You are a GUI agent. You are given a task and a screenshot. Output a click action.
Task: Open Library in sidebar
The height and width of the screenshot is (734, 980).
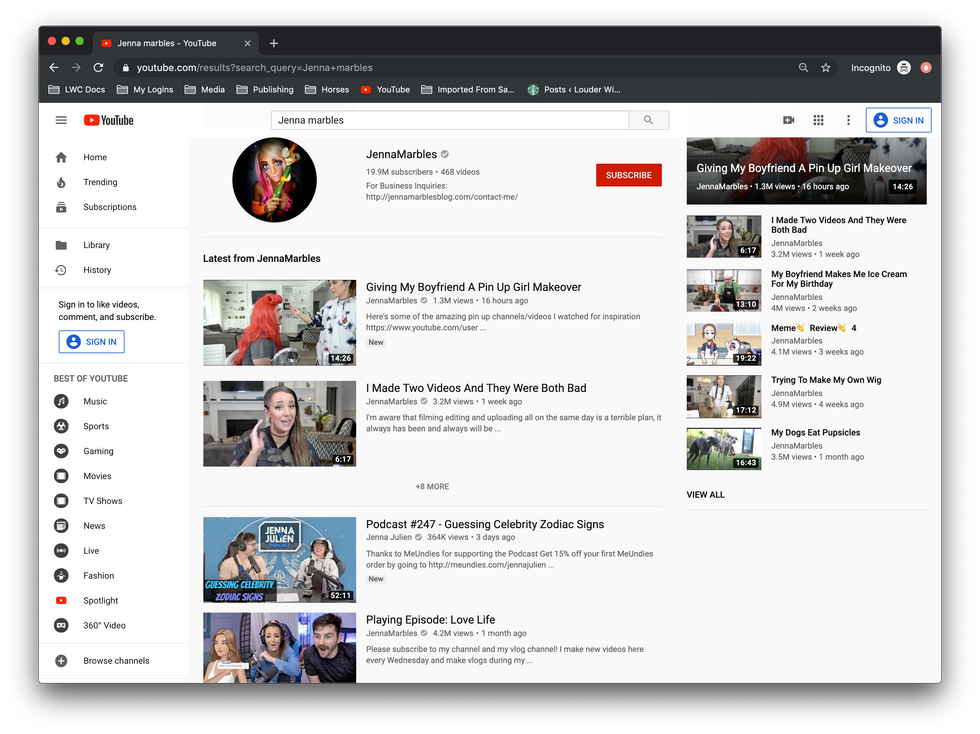click(96, 245)
